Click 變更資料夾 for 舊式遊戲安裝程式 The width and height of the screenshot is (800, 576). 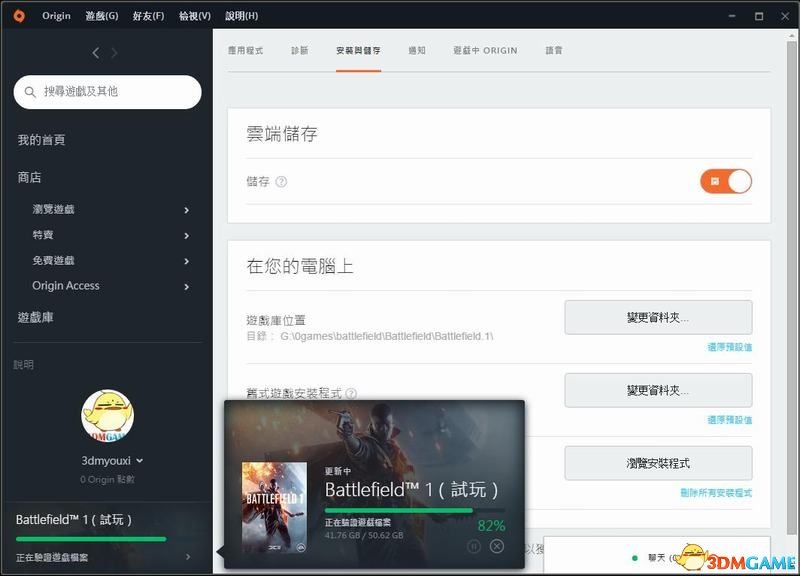click(658, 390)
